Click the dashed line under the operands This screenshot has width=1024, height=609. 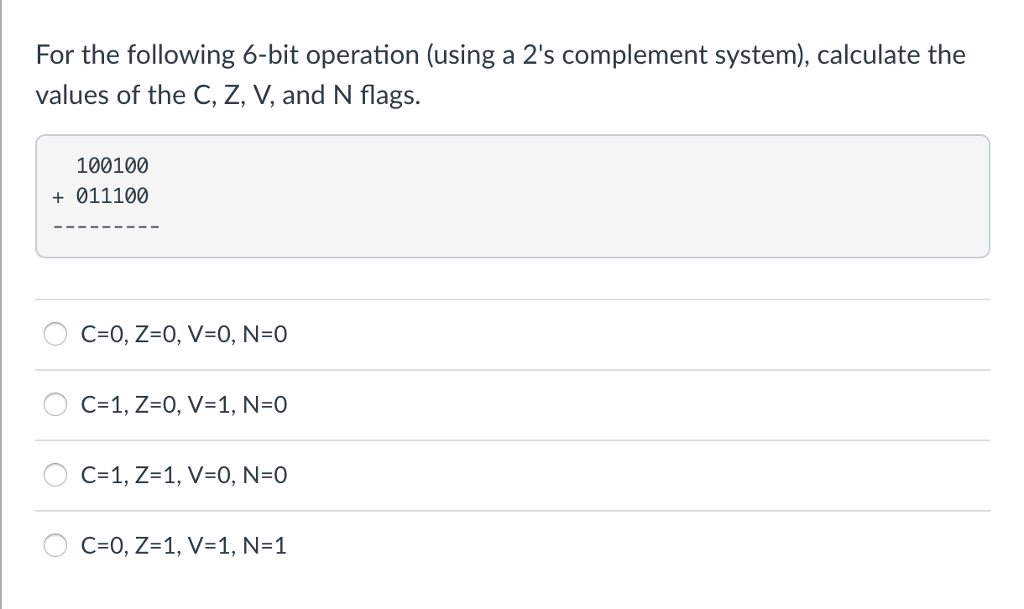tap(106, 227)
